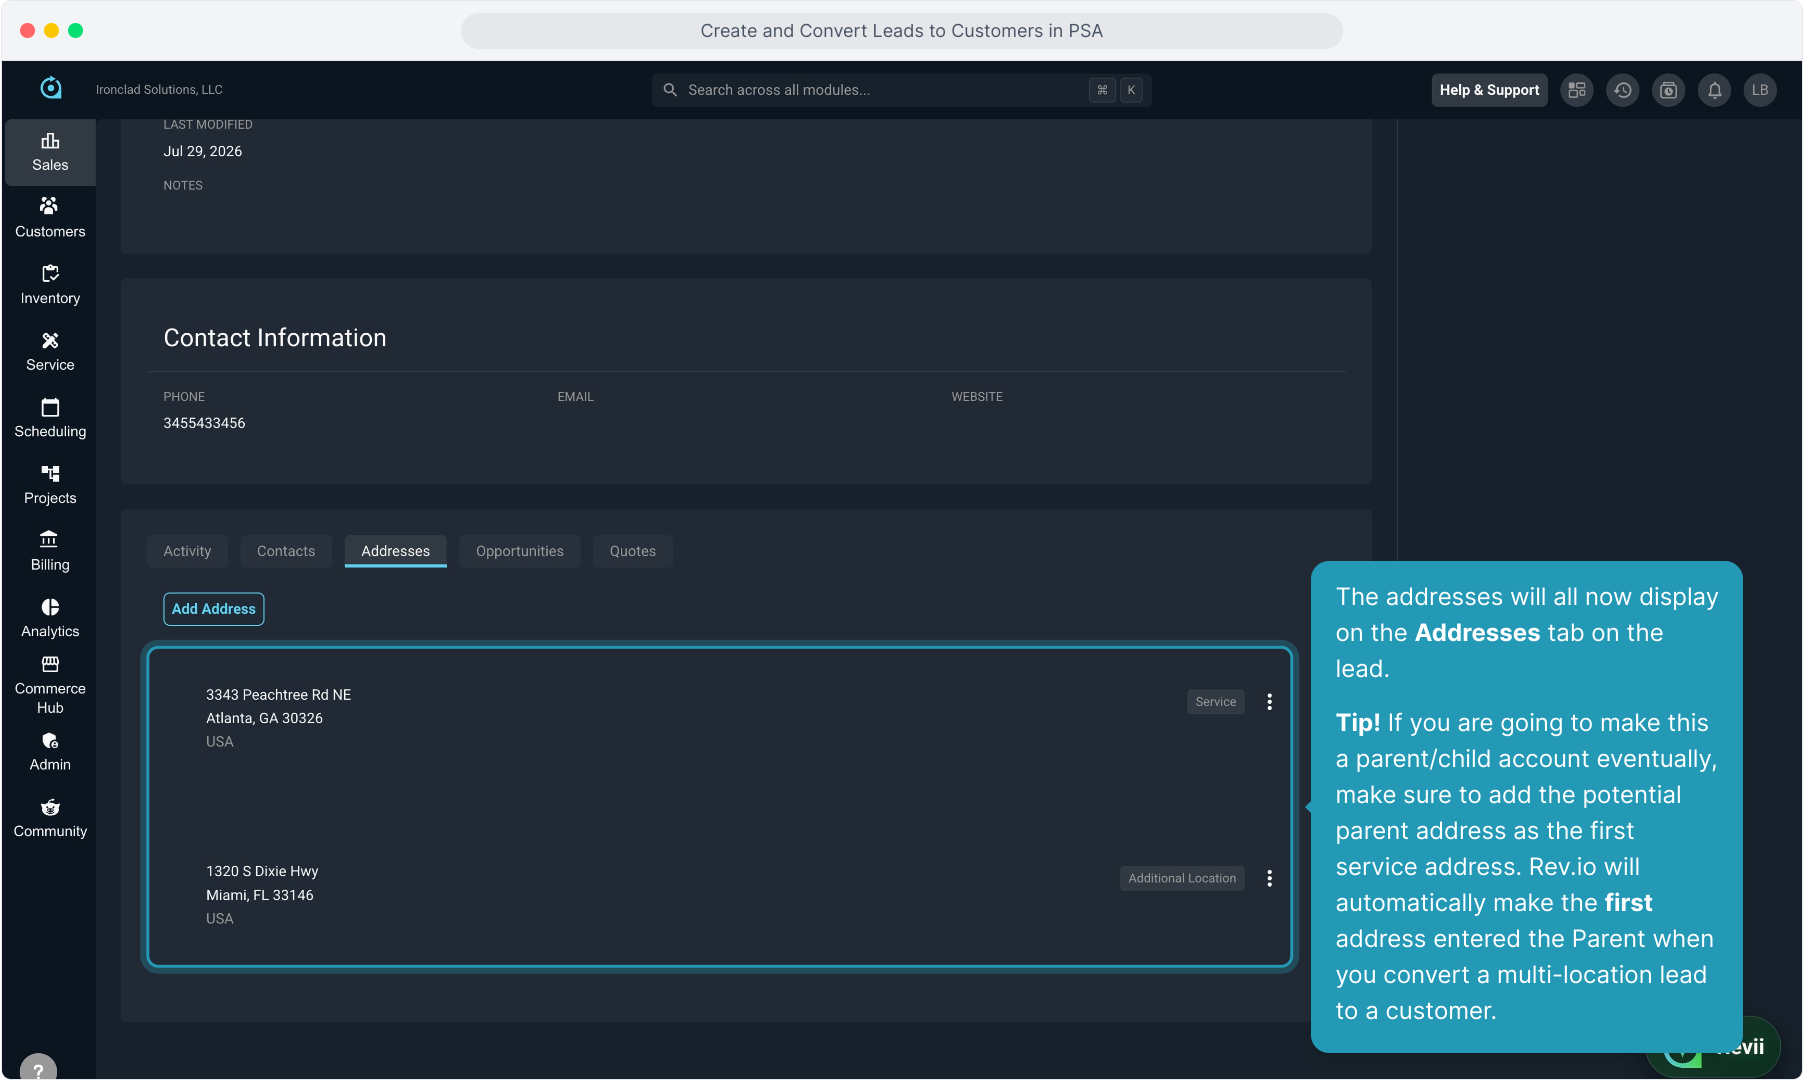Click the Miami, FL 33146 line

[x=260, y=895]
